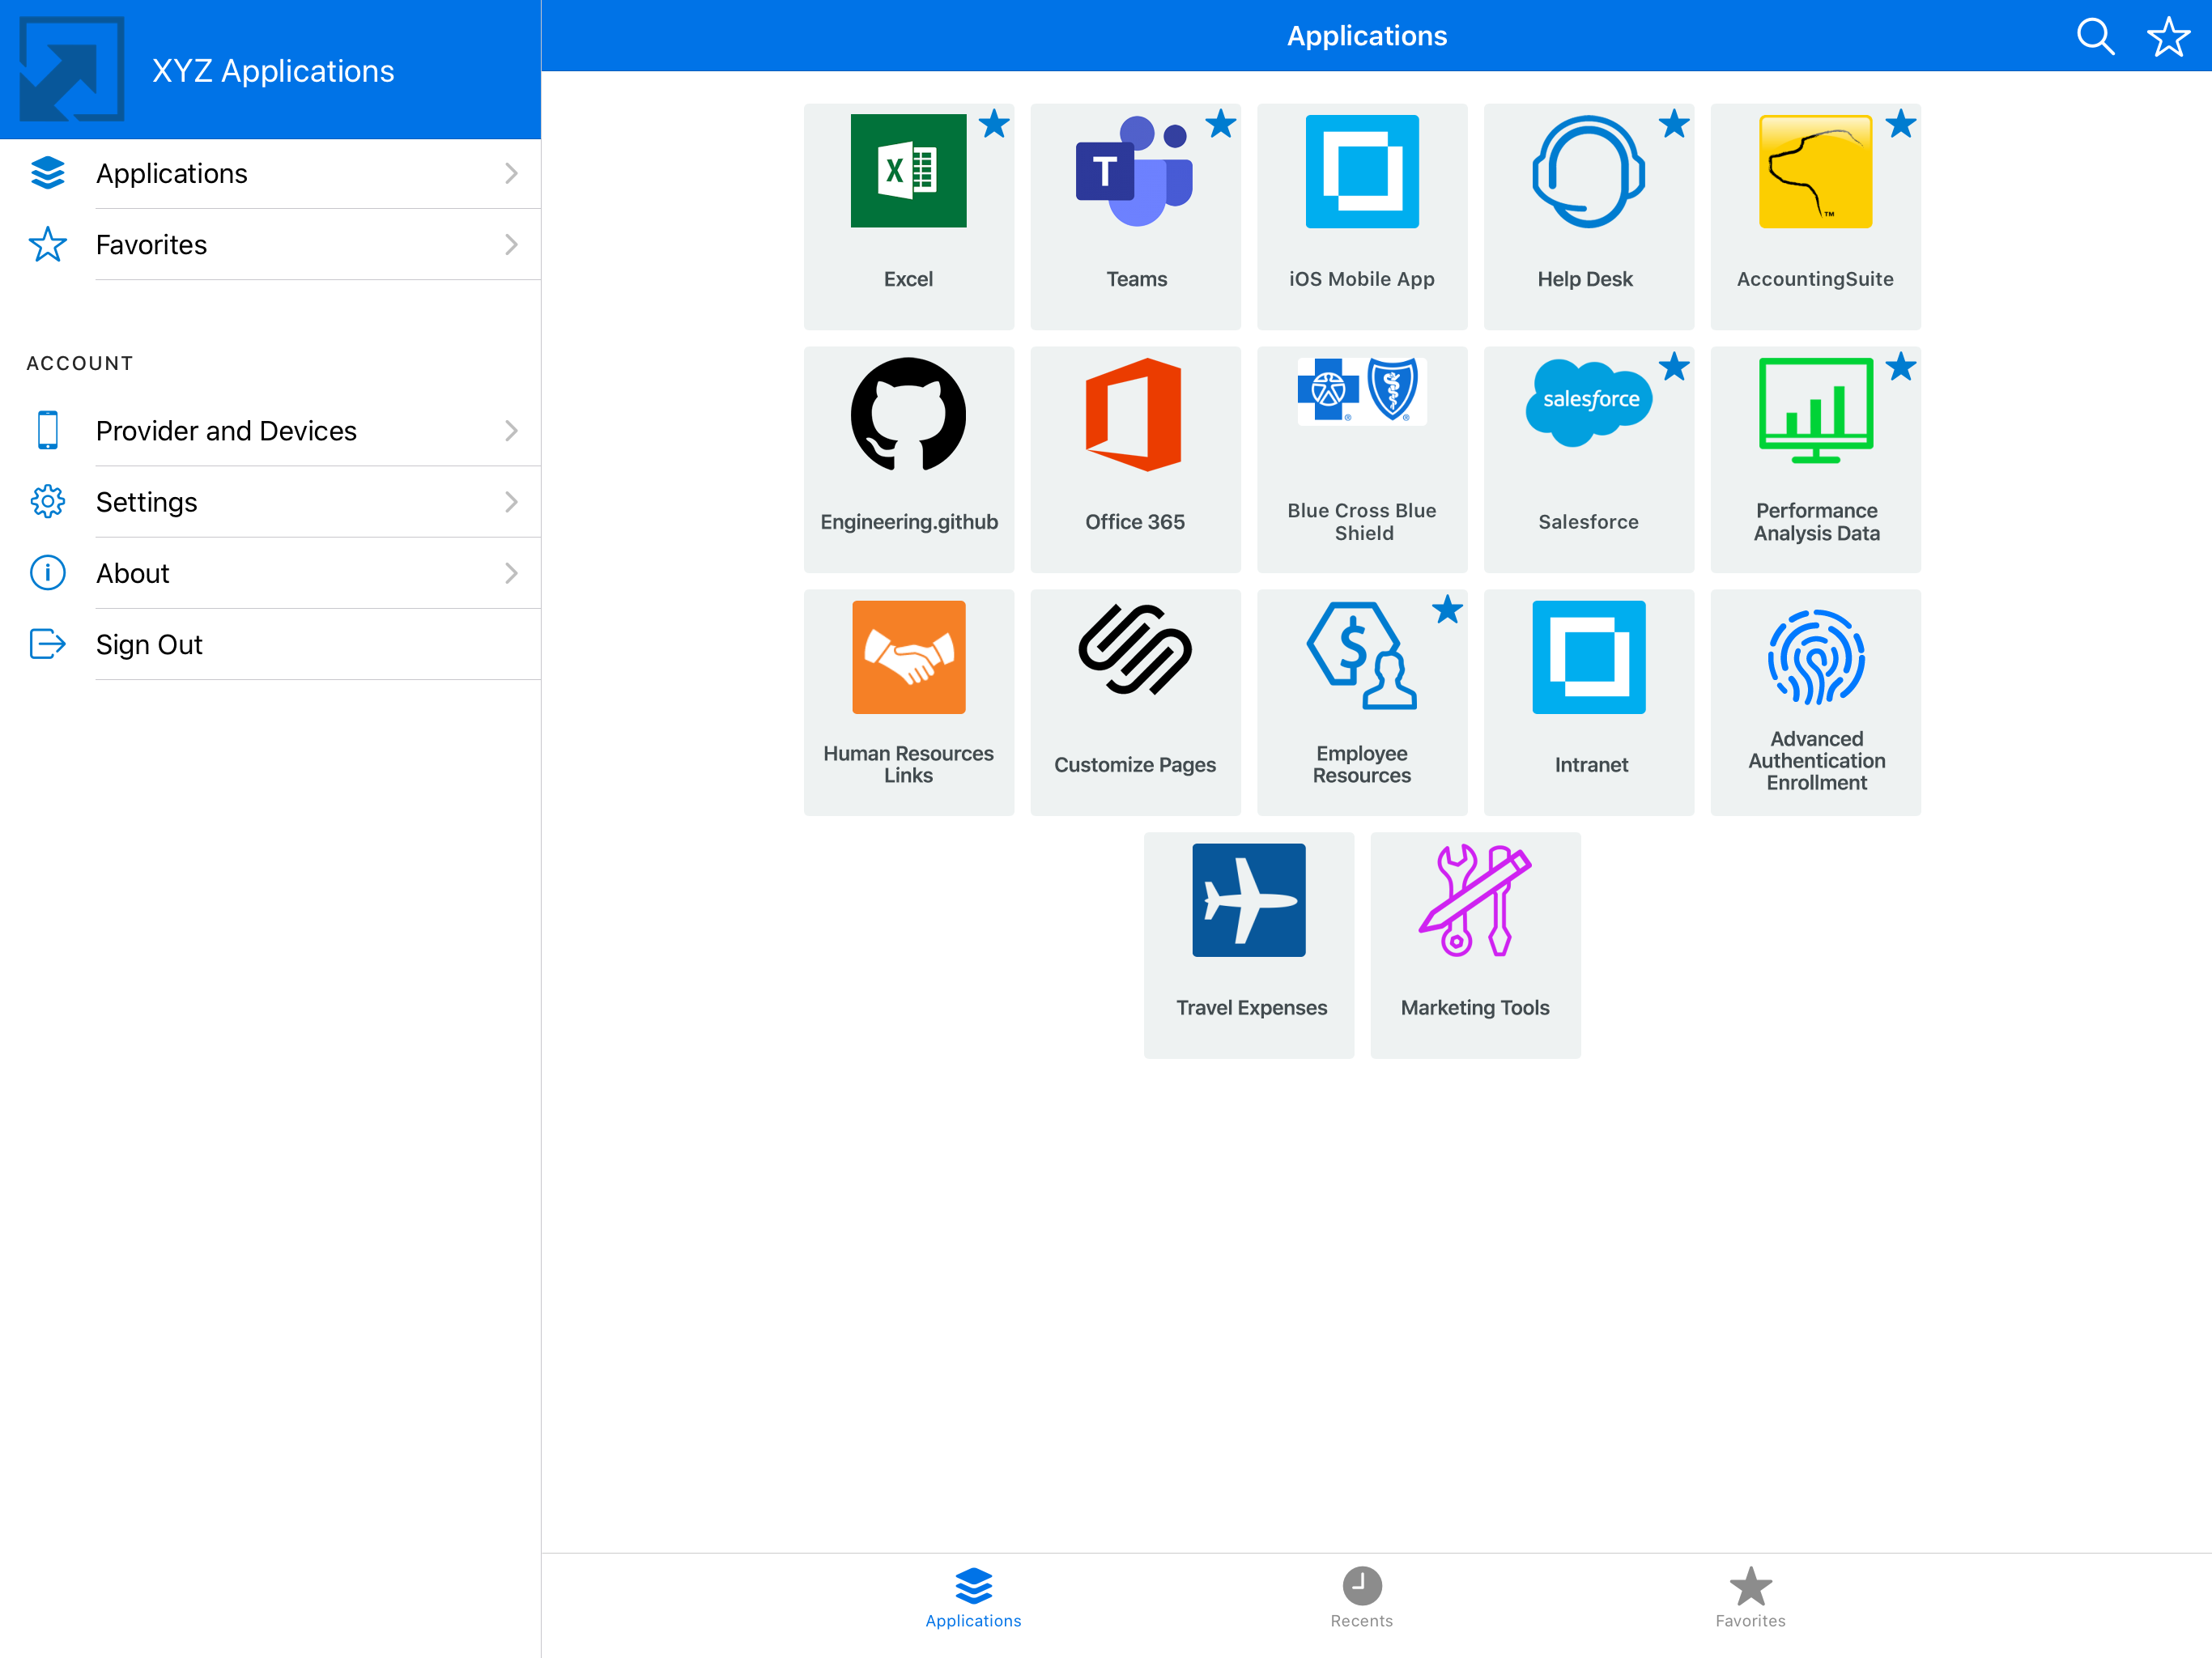
Task: Open the iOS Mobile App tile
Action: pos(1362,216)
